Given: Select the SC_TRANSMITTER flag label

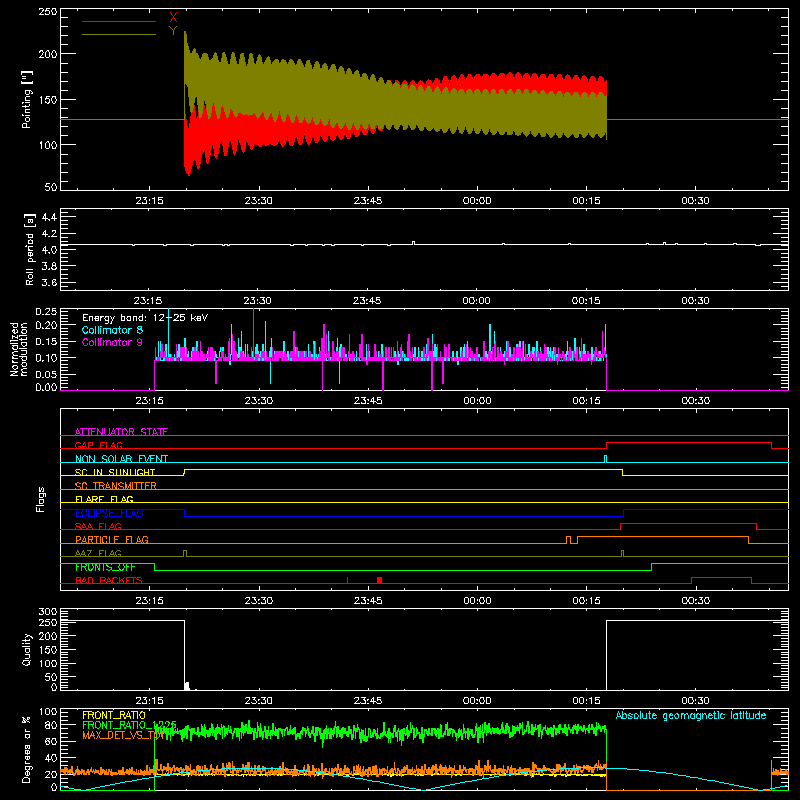Looking at the screenshot, I should (x=116, y=486).
